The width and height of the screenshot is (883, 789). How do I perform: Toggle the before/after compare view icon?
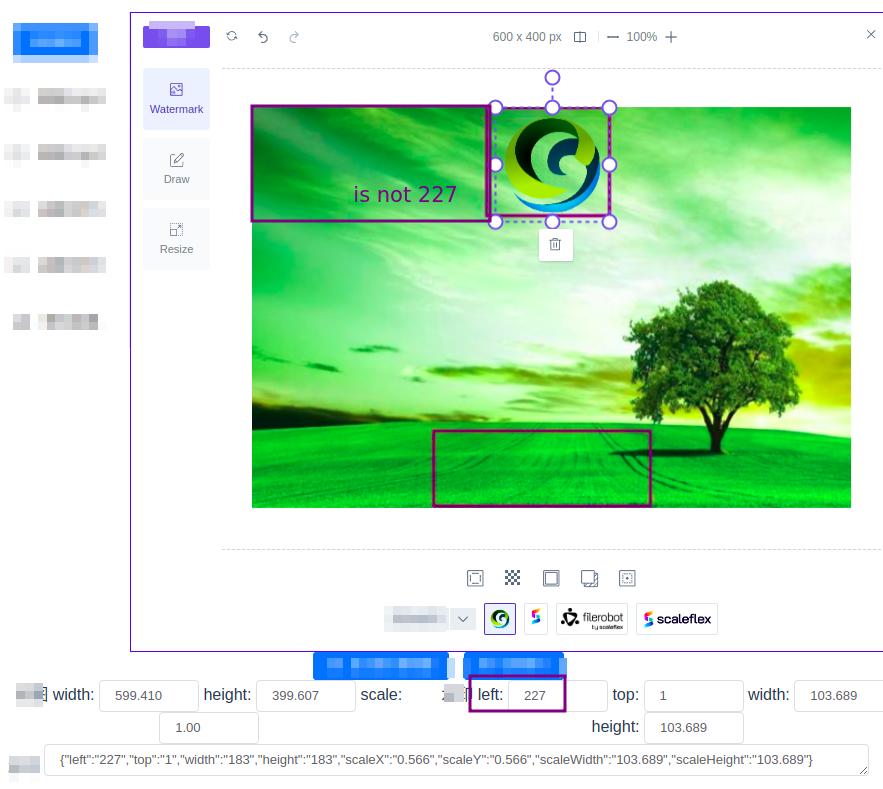tap(580, 36)
